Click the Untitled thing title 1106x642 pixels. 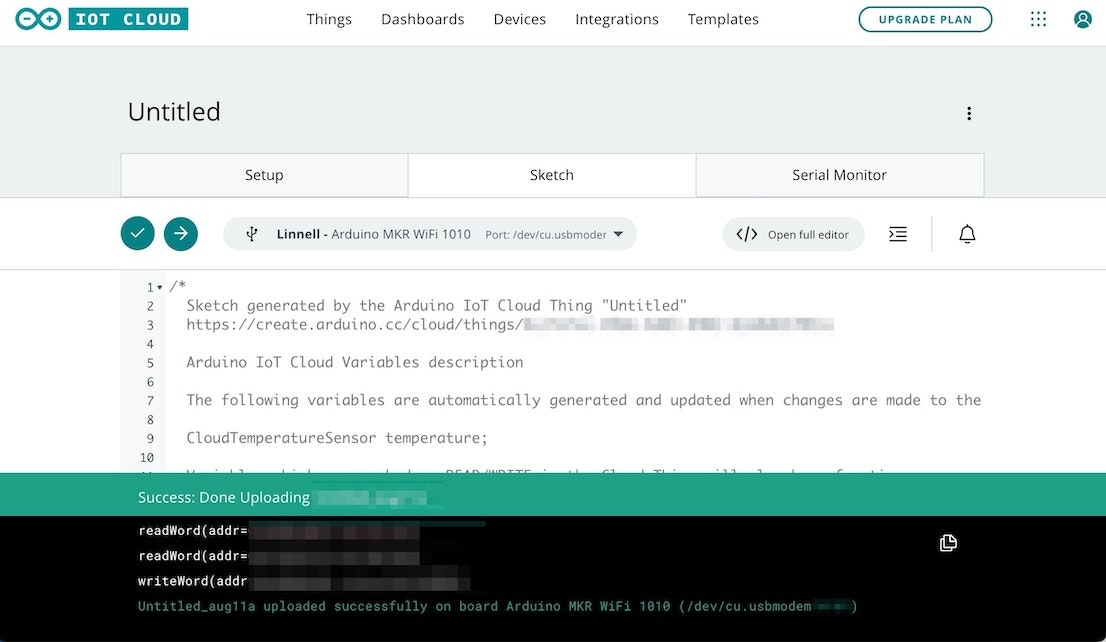174,111
